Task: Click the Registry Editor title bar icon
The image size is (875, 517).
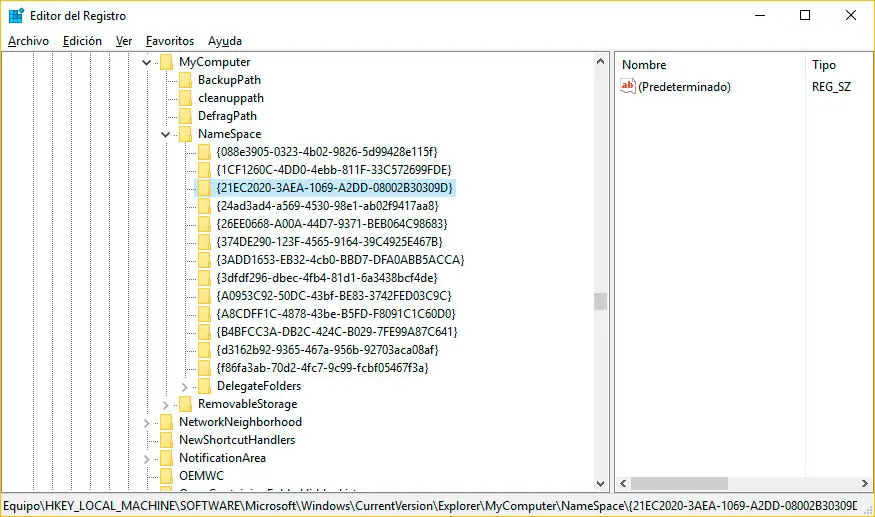Action: [16, 16]
